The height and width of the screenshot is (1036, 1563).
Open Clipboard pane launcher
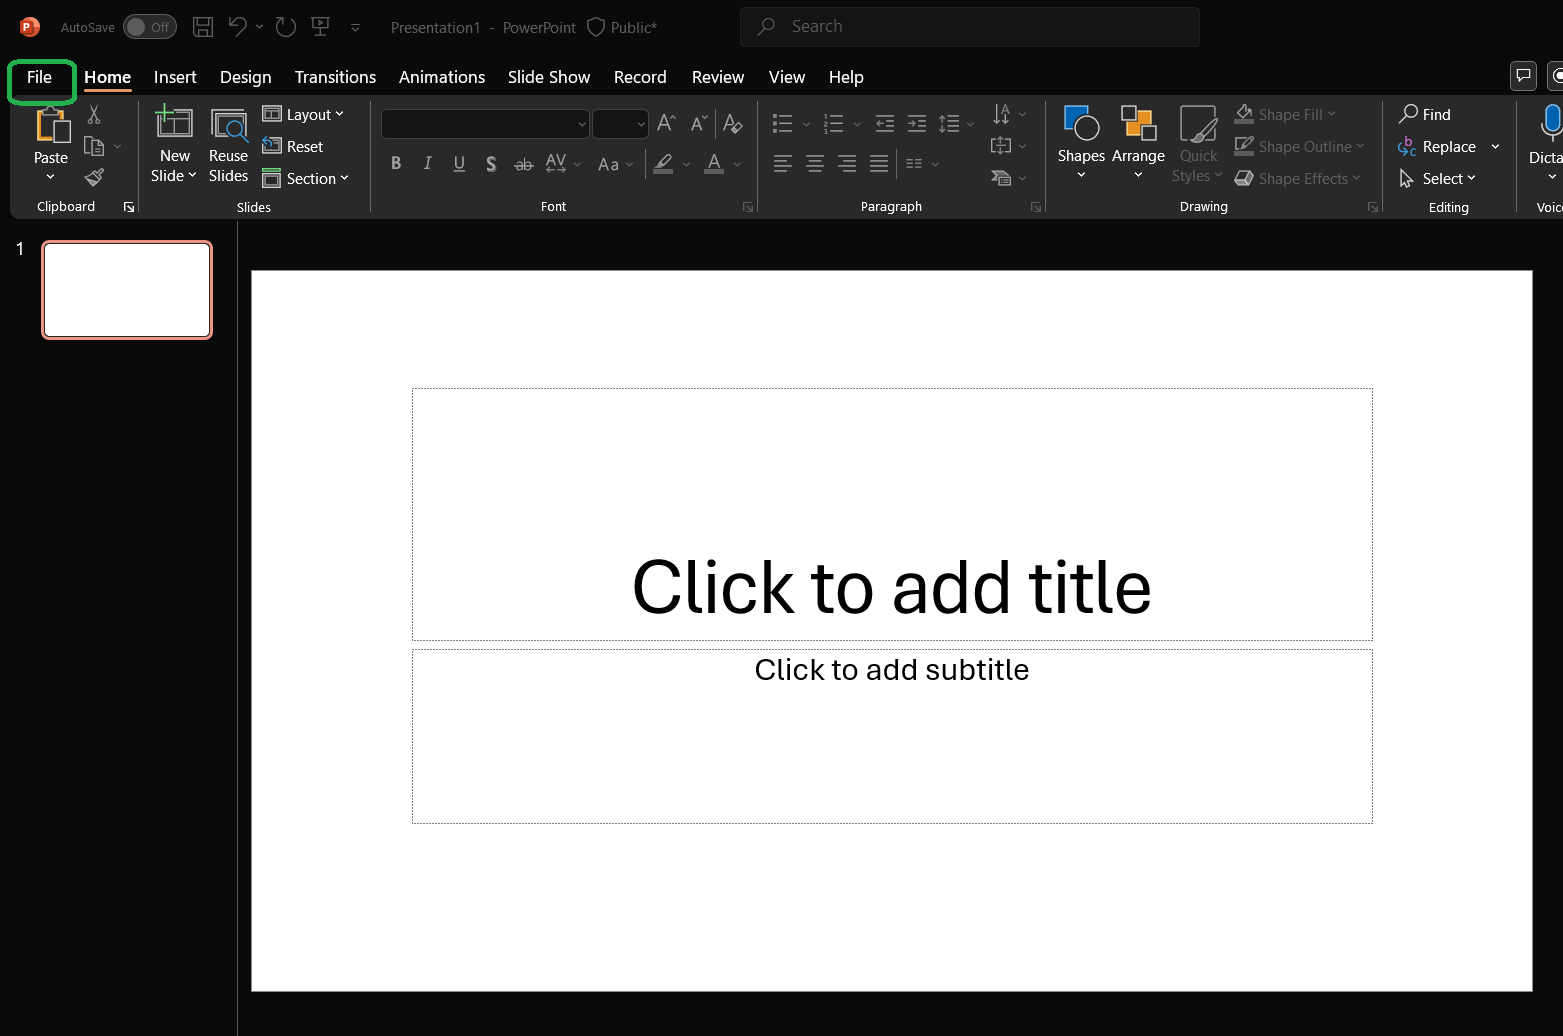pyautogui.click(x=129, y=207)
